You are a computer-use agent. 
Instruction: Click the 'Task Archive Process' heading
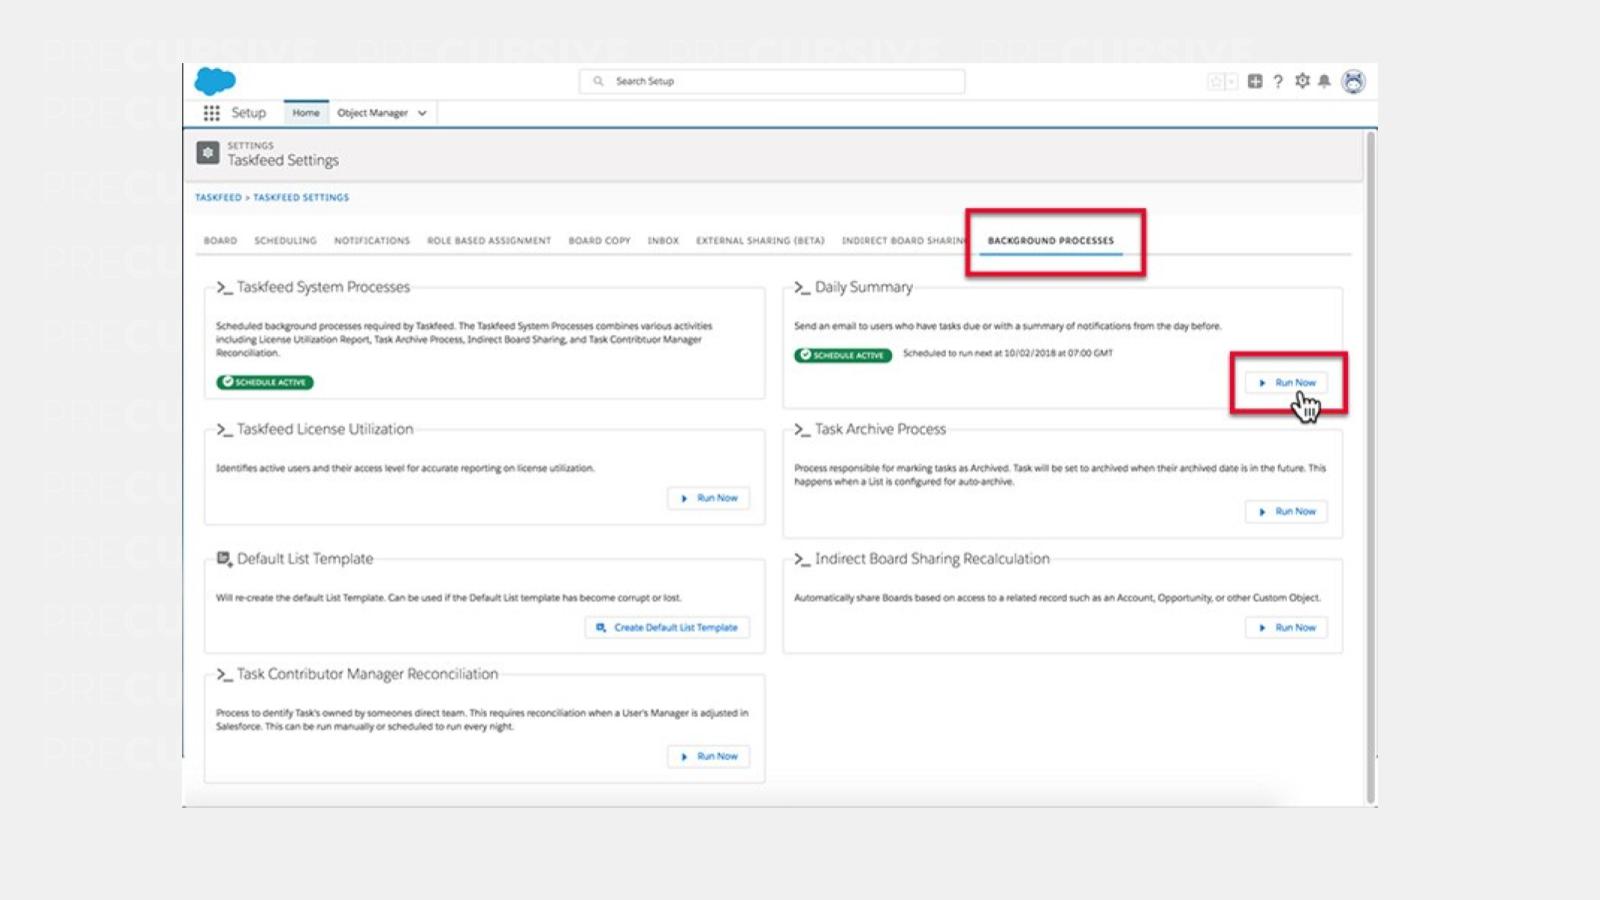pyautogui.click(x=880, y=429)
